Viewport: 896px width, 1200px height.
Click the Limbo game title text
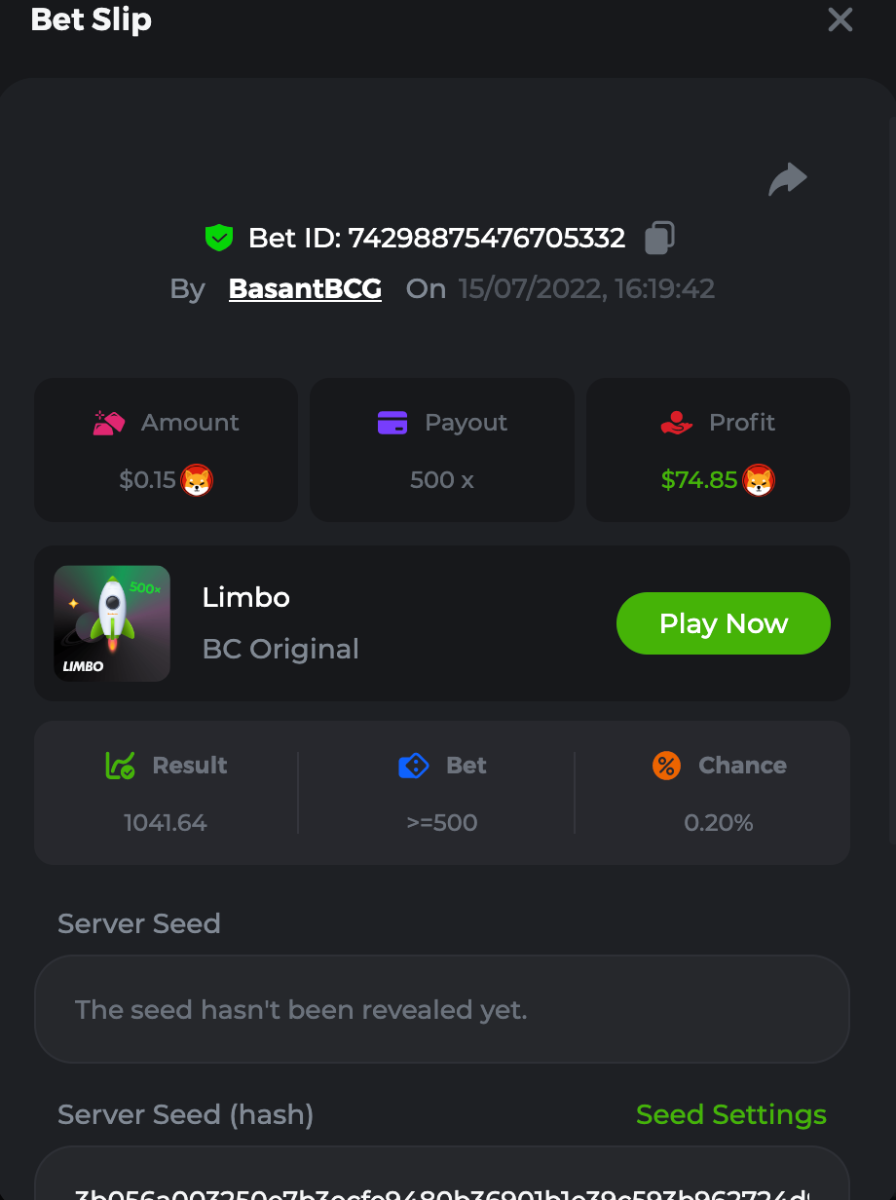(246, 598)
